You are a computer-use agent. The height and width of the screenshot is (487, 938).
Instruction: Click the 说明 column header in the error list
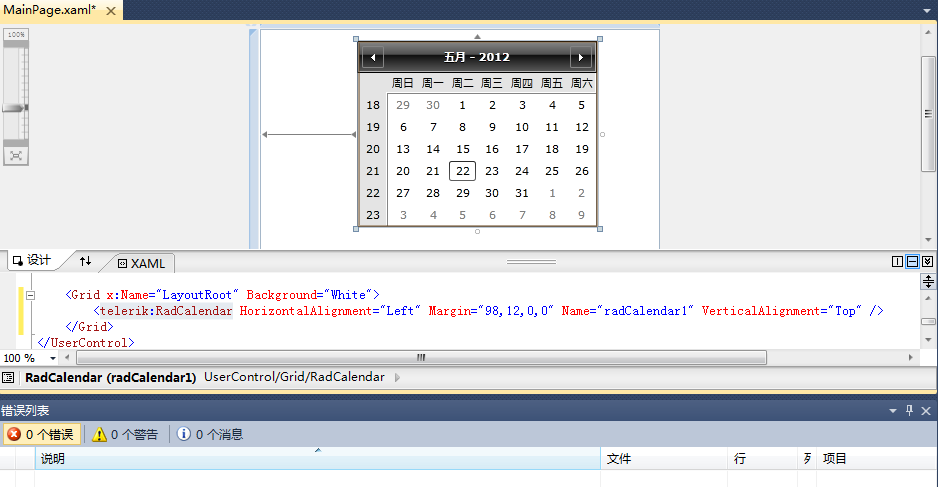pos(318,459)
